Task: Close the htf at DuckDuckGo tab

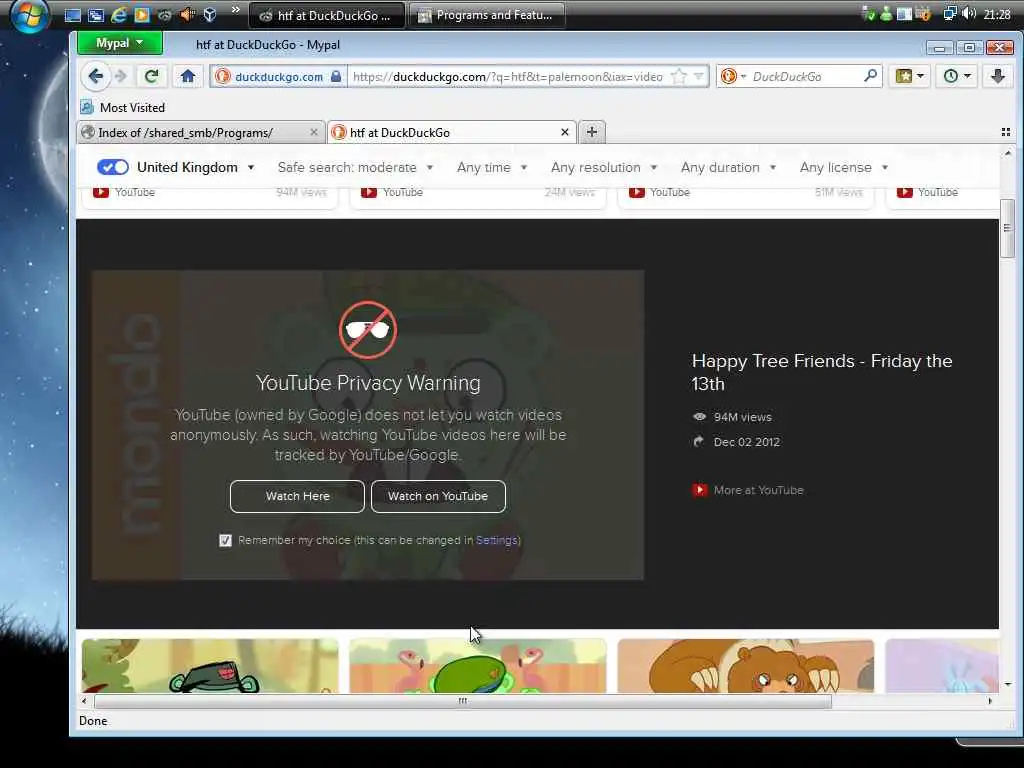Action: pos(565,133)
